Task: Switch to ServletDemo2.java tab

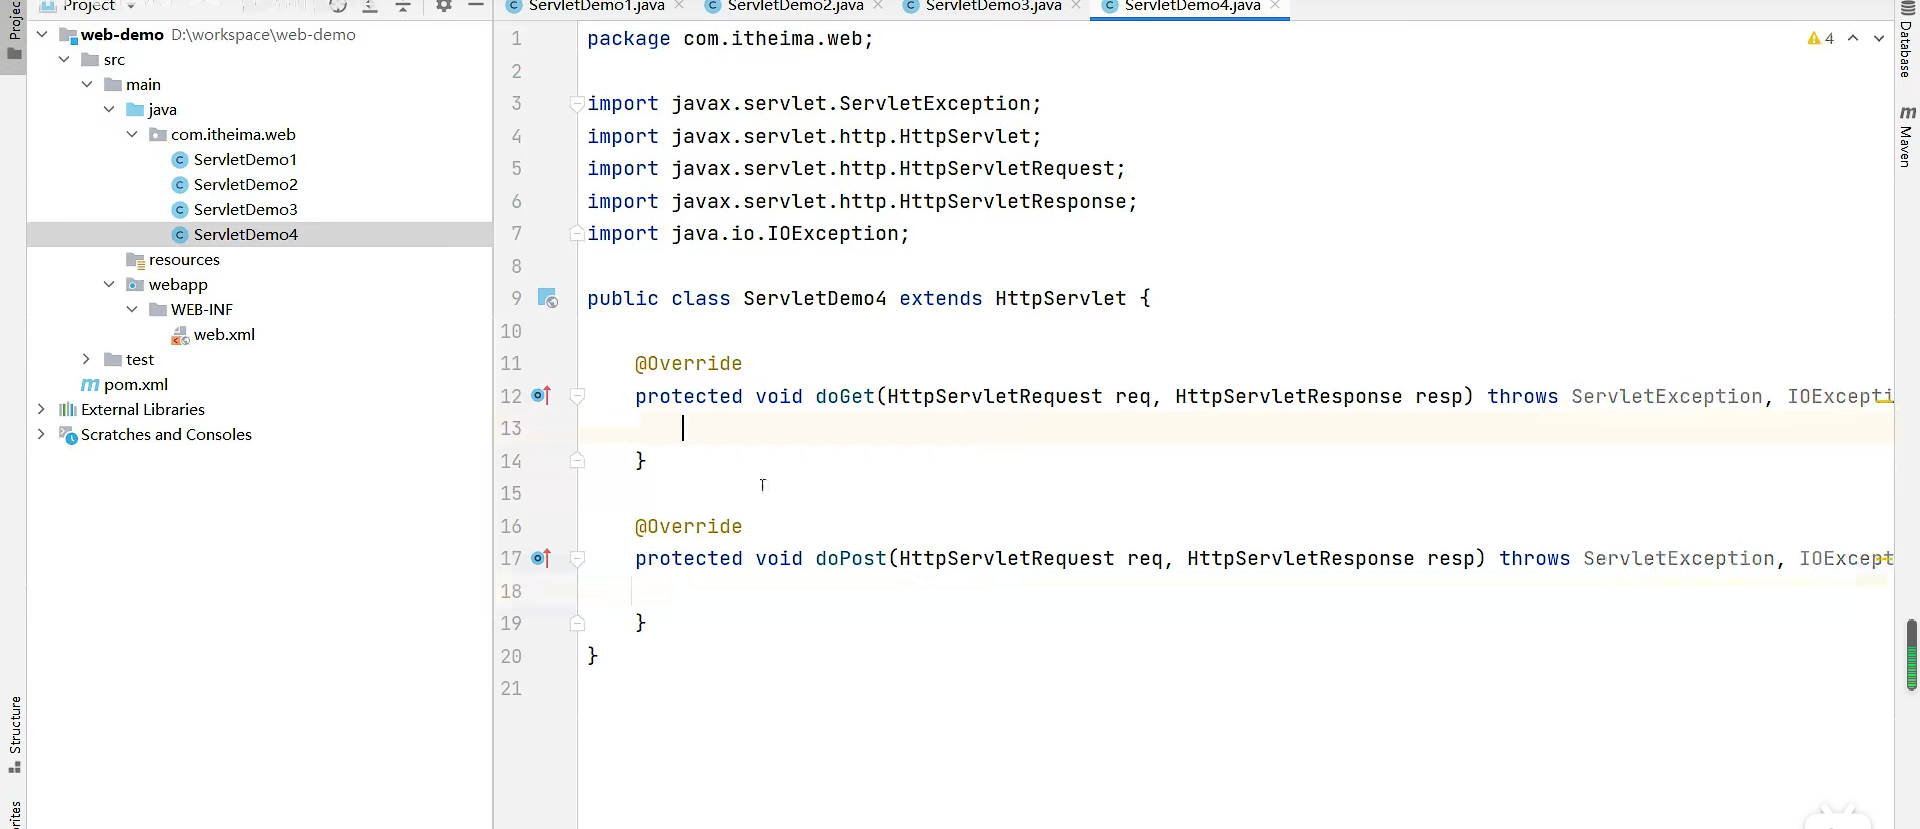Action: click(x=795, y=6)
